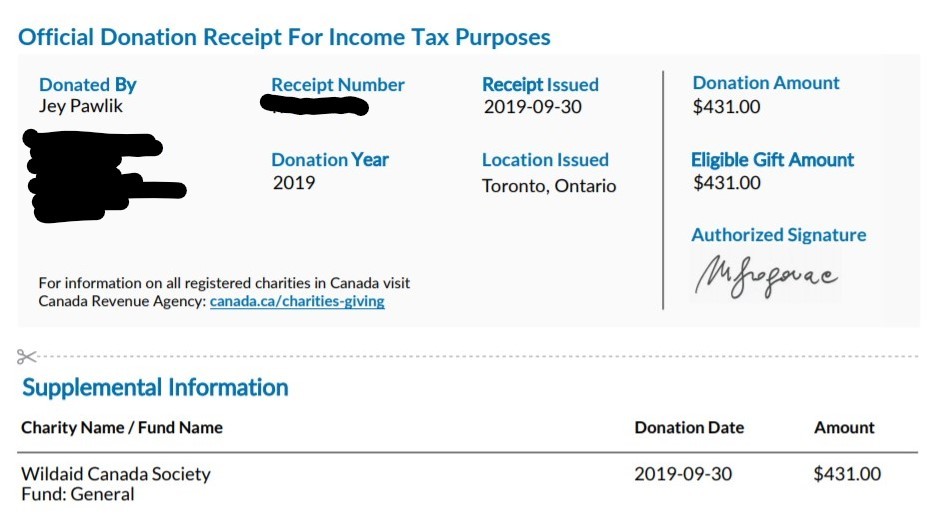
Task: Click the Supplemental Information heading
Action: [x=155, y=388]
